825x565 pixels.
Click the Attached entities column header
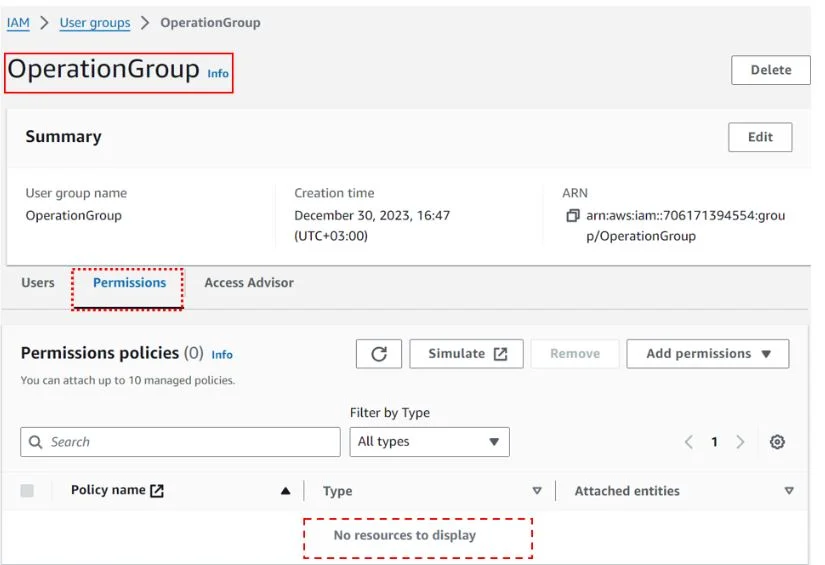627,491
